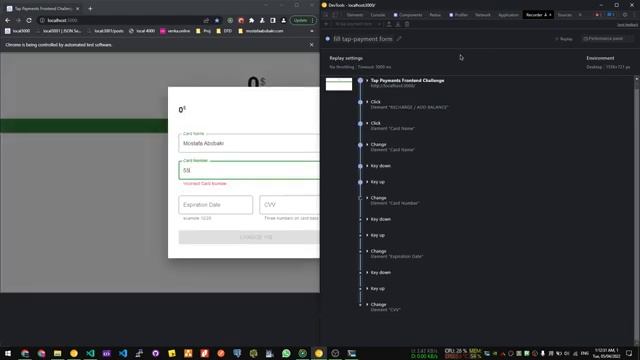This screenshot has height=360, width=640.
Task: Click the Replay button
Action: click(x=564, y=39)
